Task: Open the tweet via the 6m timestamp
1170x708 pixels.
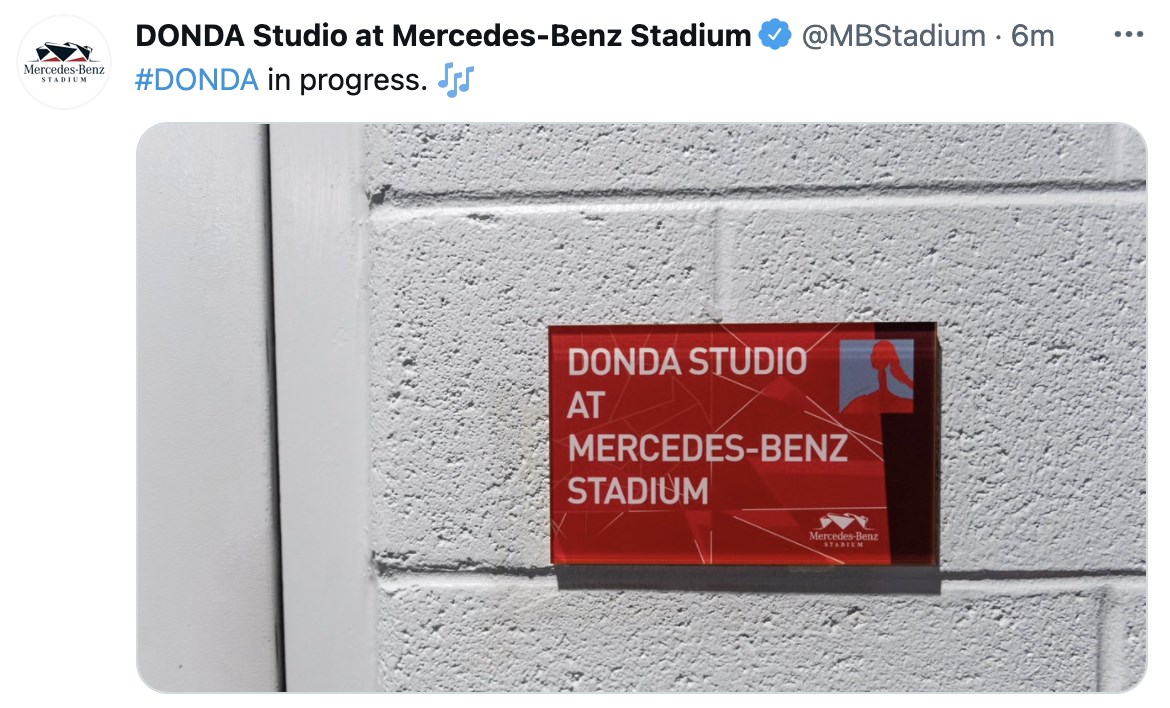Action: 1033,35
